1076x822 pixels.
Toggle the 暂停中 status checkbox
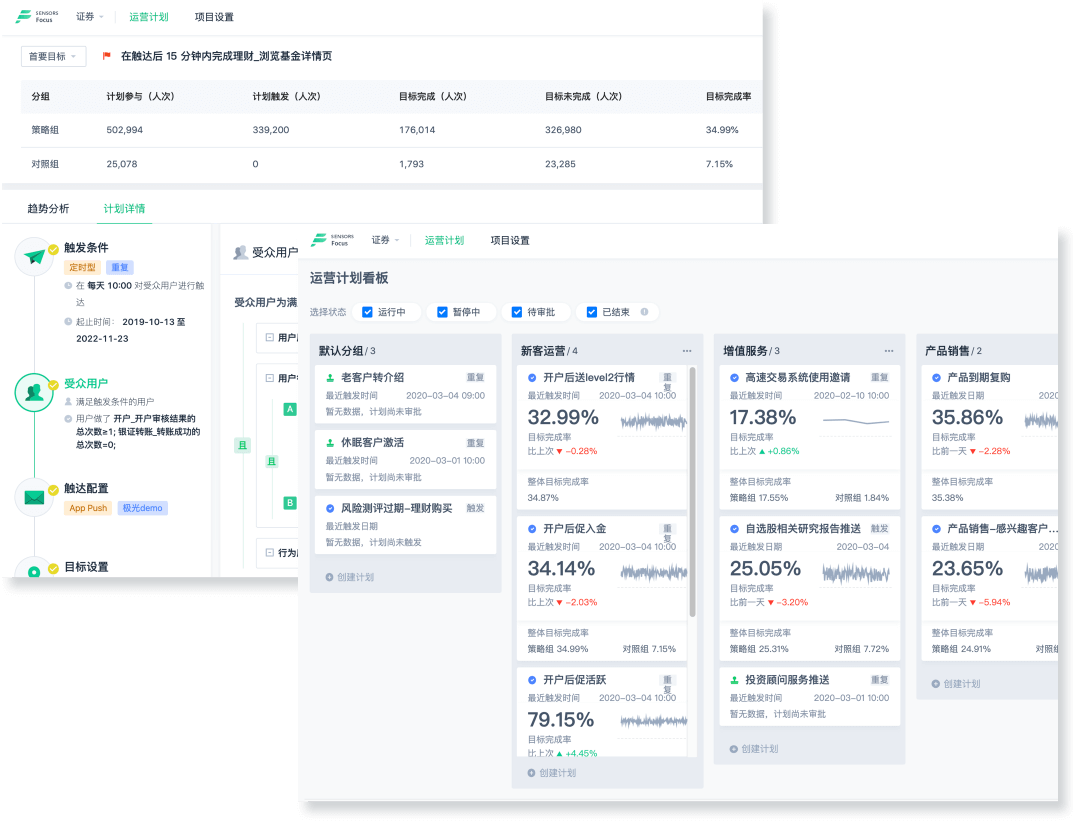[x=442, y=312]
